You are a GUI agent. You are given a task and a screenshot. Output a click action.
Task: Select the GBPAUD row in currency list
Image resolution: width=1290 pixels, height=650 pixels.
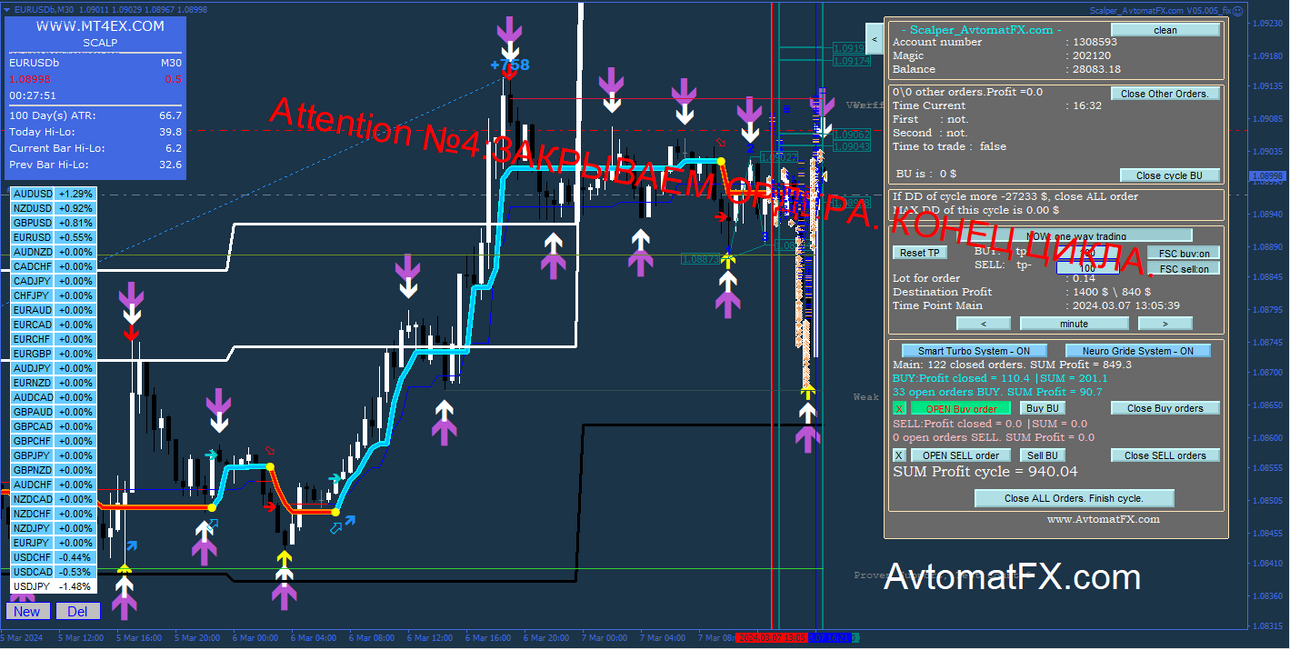click(x=53, y=411)
